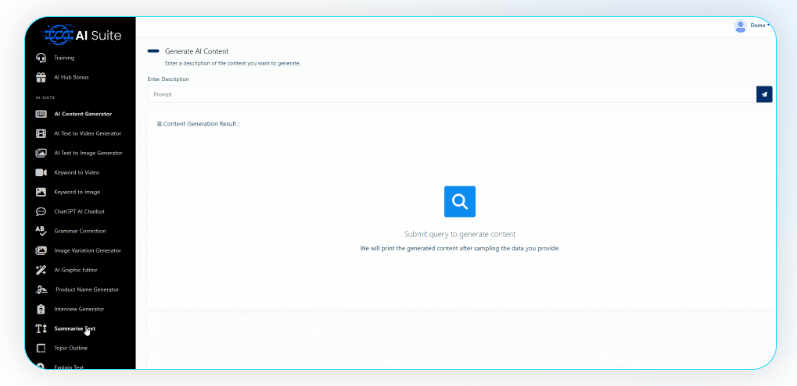The height and width of the screenshot is (386, 797).
Task: Click the Keyword to Video camera icon
Action: click(x=41, y=172)
